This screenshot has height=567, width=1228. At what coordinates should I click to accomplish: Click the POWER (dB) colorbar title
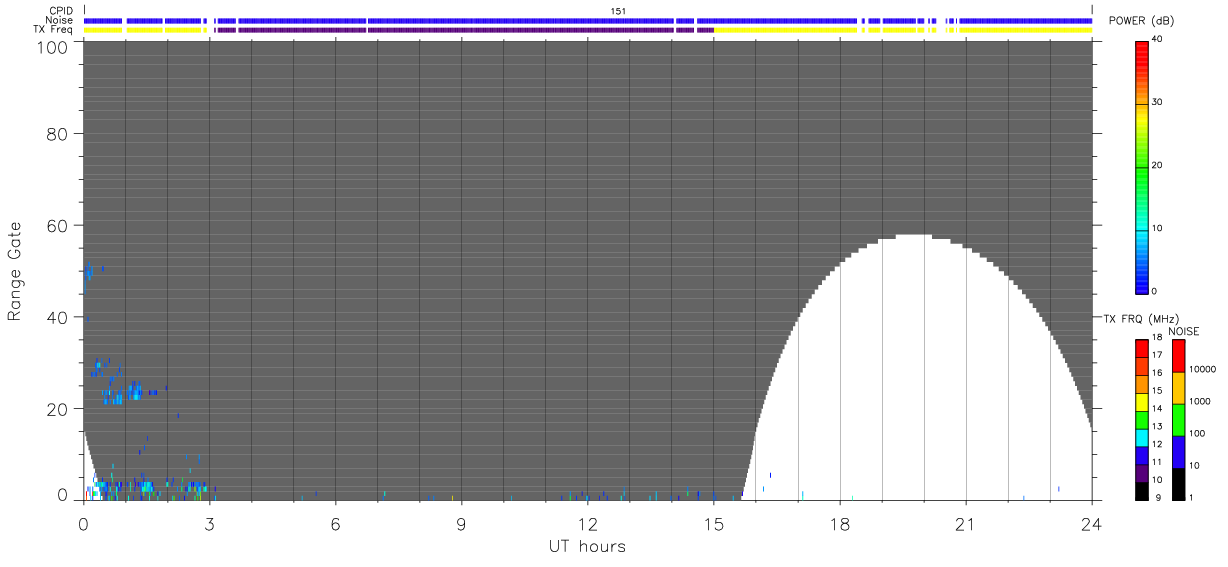1141,21
